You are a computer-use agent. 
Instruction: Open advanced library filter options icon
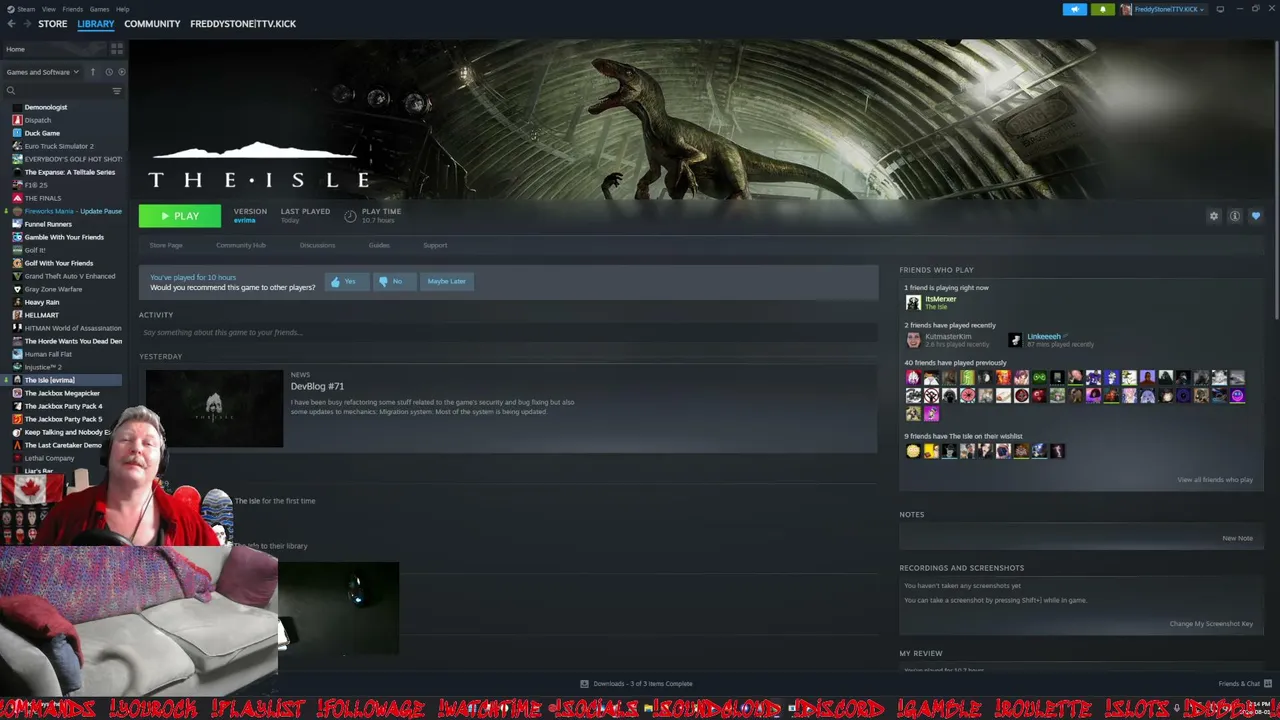pos(117,91)
